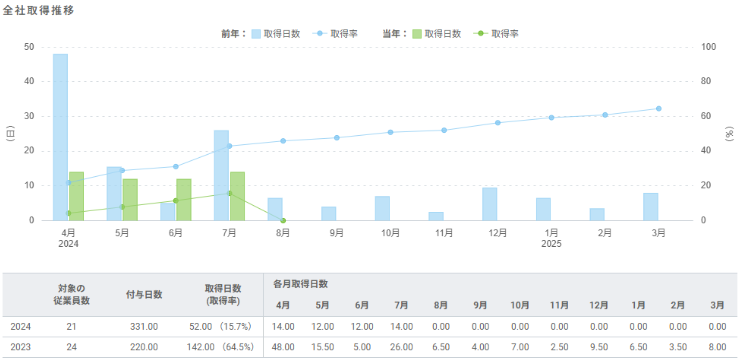Click 26.00 in 2023 July column
The image size is (740, 362).
tap(402, 347)
